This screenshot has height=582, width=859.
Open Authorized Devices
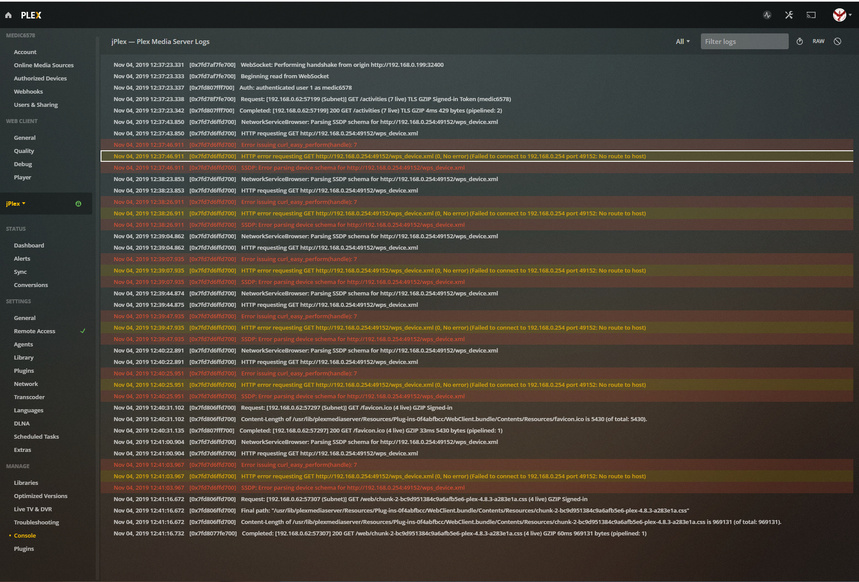[40, 78]
